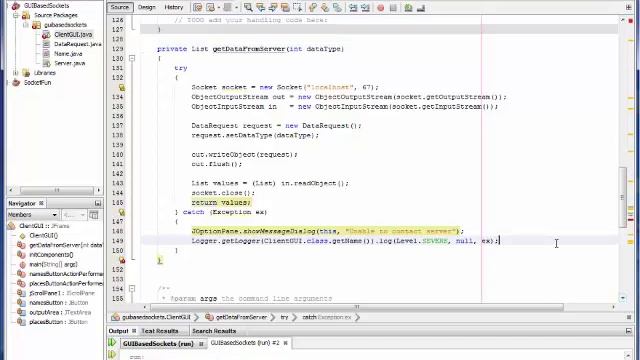This screenshot has width=640, height=360.
Task: Select GUIBasedSockets (run) output tab
Action: click(158, 344)
